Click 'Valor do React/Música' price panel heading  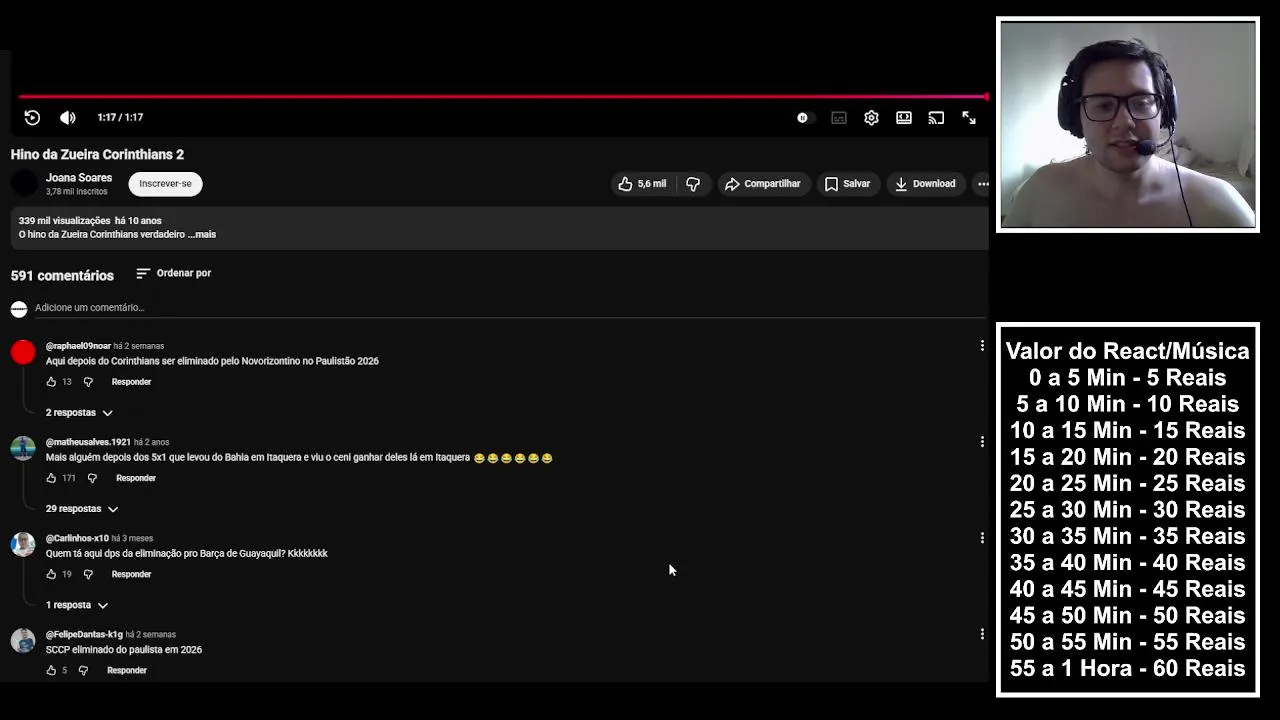[x=1127, y=351]
